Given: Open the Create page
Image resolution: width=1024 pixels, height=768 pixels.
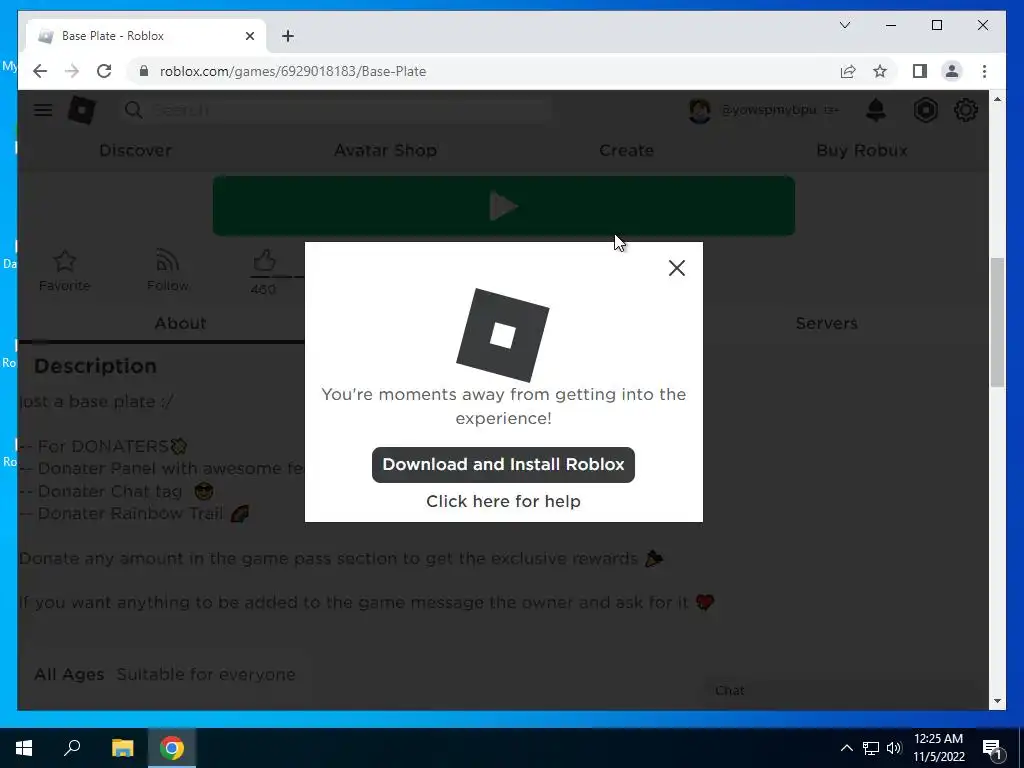Looking at the screenshot, I should 626,150.
